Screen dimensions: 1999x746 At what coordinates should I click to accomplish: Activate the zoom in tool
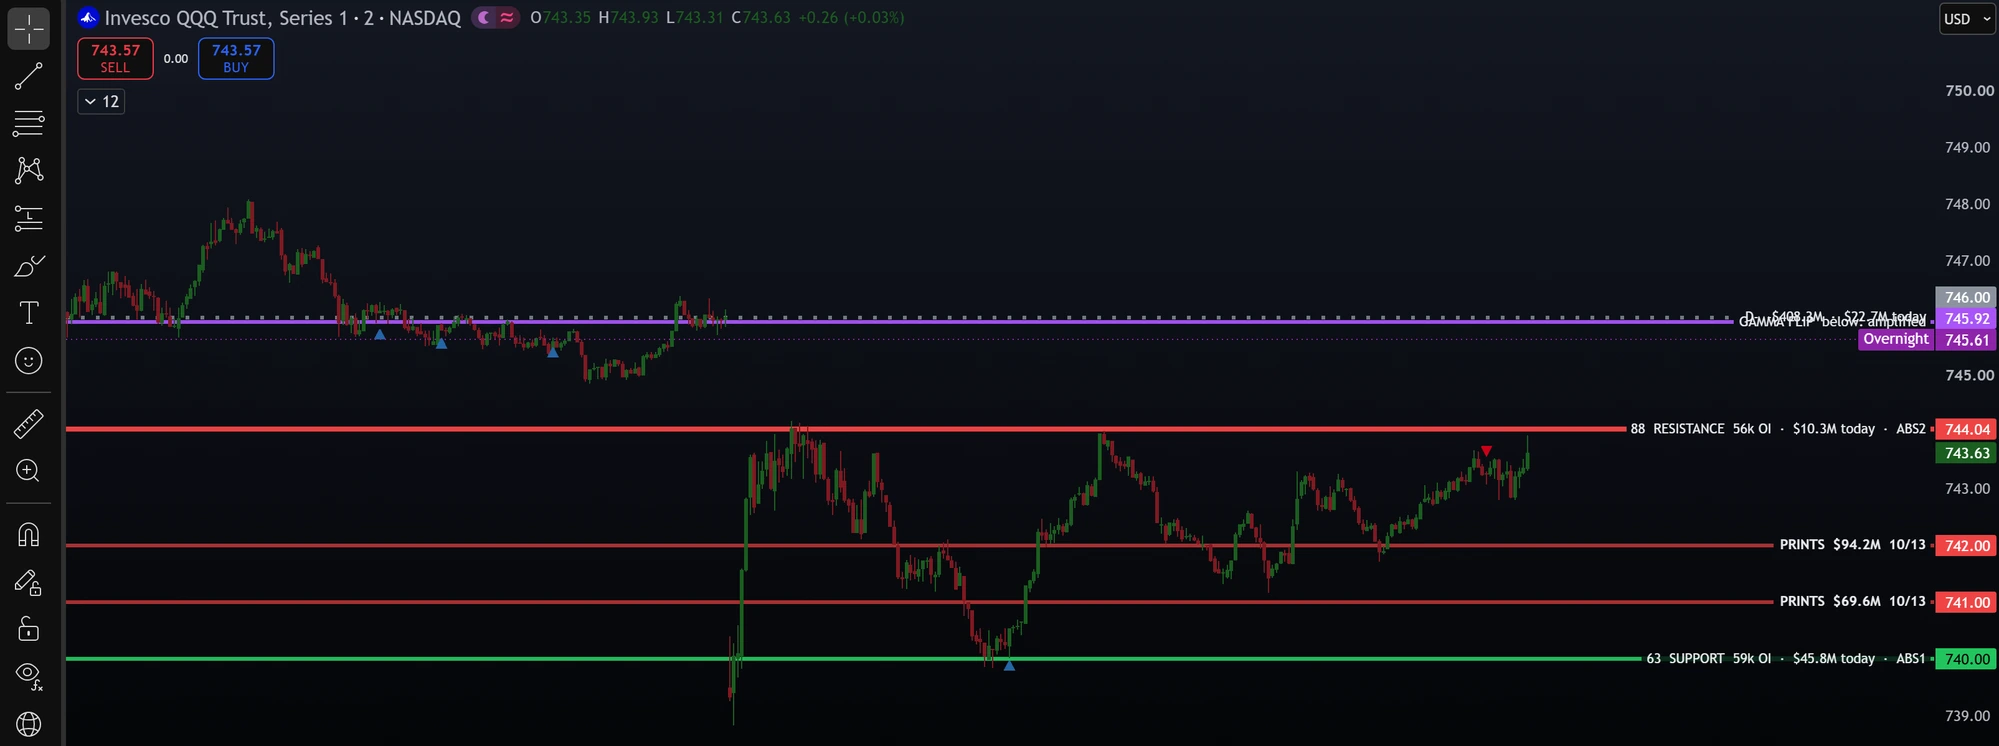coord(28,471)
